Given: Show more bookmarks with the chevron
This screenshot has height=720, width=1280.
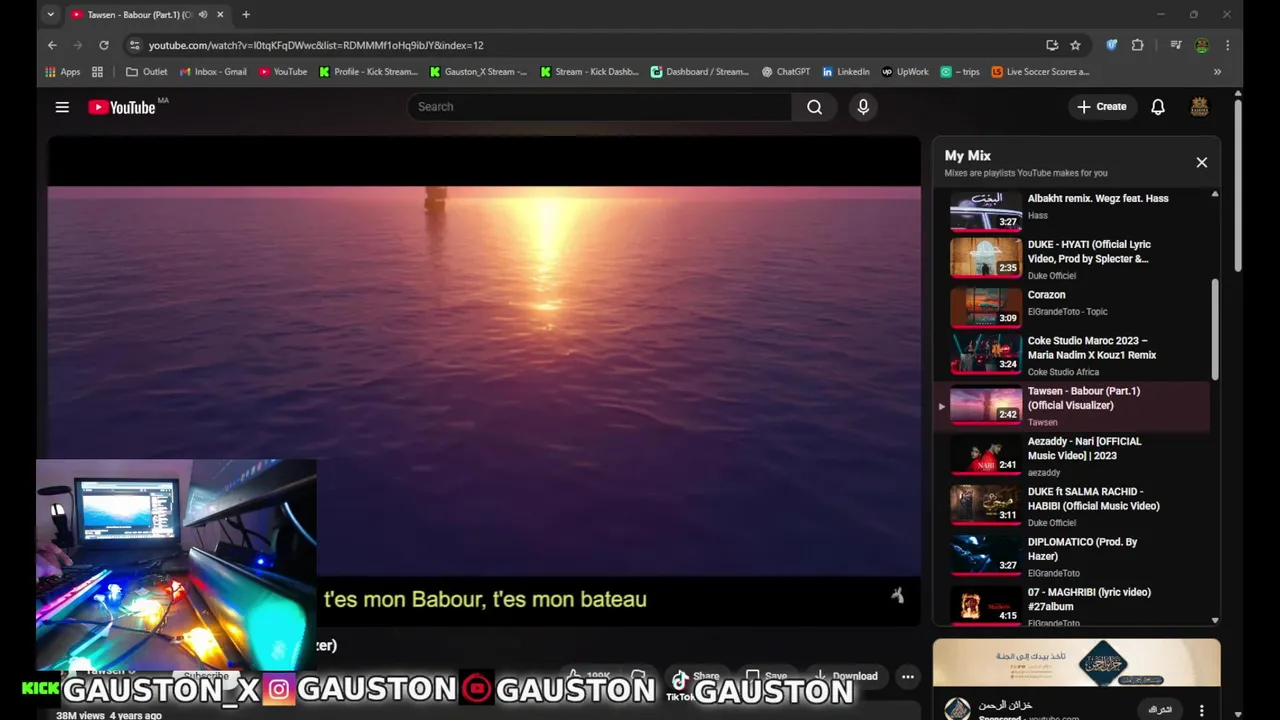Looking at the screenshot, I should (1217, 72).
